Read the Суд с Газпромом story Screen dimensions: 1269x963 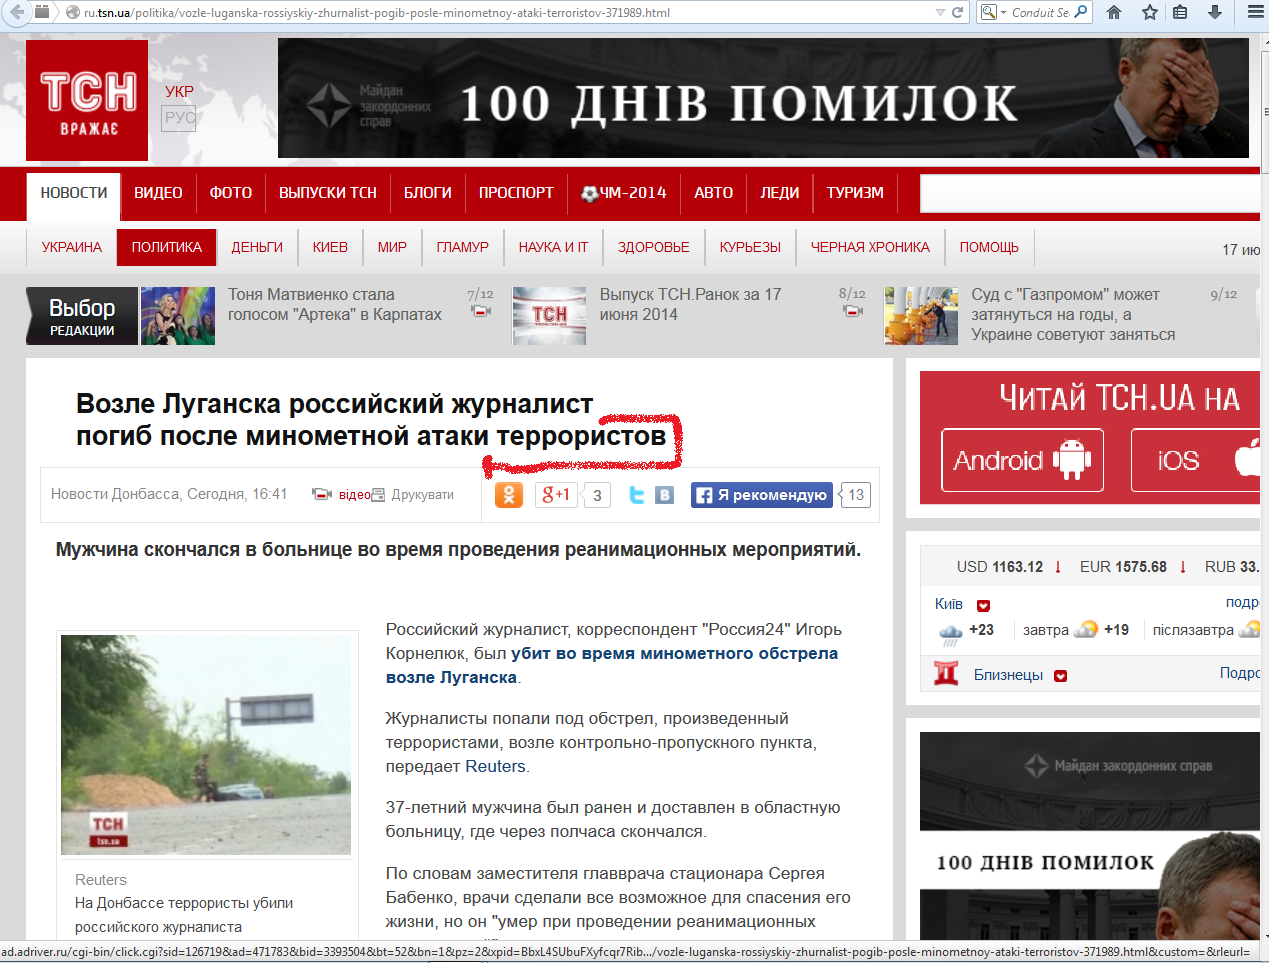point(1073,314)
